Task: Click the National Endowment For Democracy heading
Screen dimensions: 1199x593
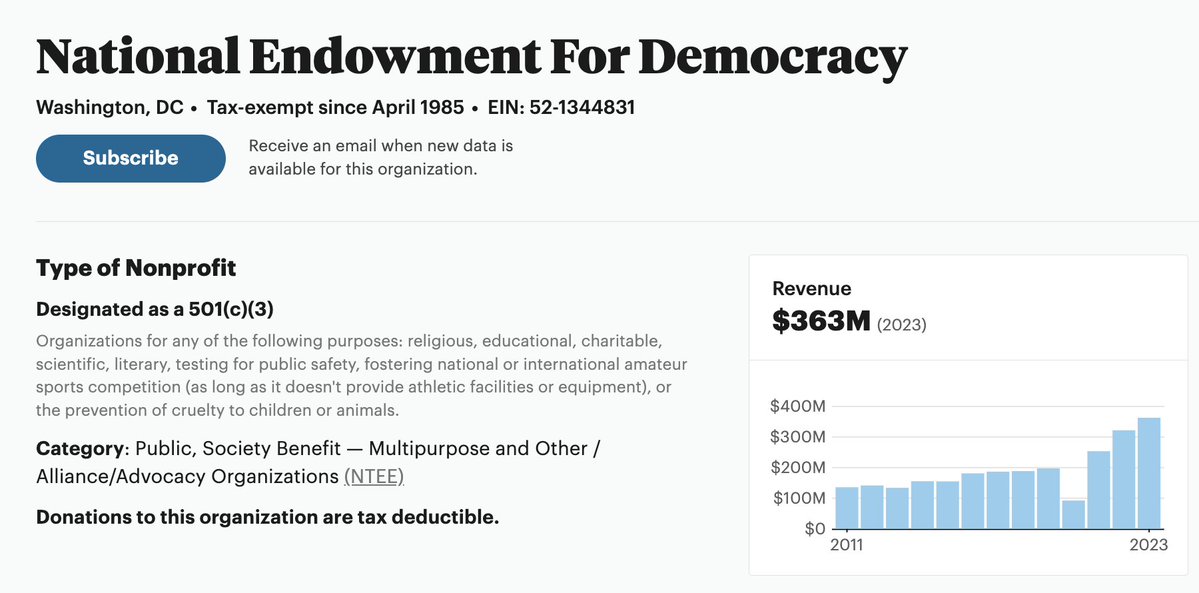Action: (x=471, y=57)
